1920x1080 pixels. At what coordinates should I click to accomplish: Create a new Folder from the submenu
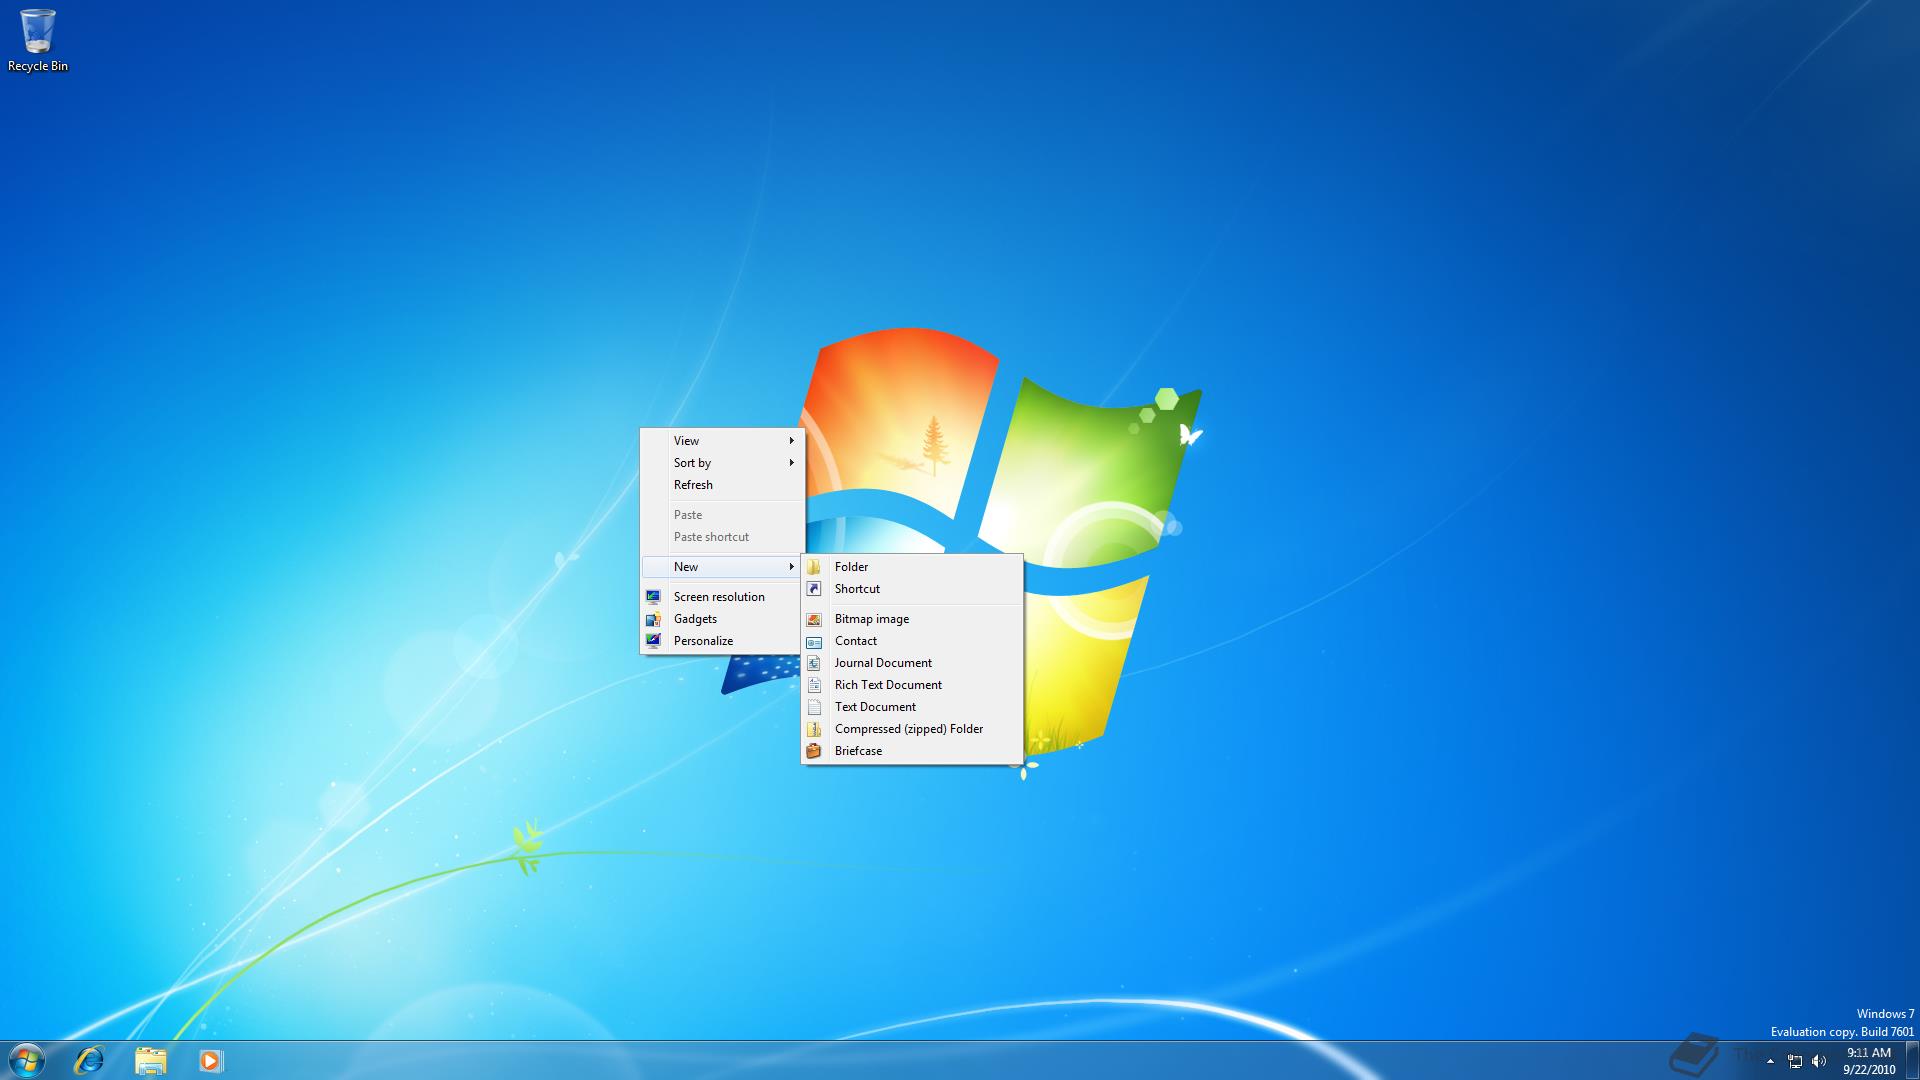pos(912,567)
